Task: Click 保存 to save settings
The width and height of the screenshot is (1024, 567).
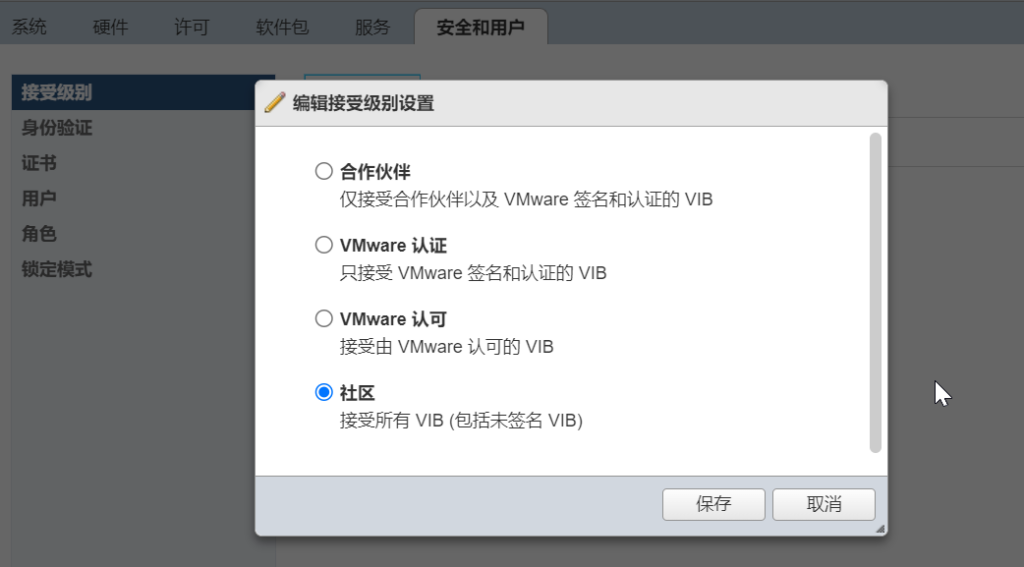Action: tap(714, 504)
